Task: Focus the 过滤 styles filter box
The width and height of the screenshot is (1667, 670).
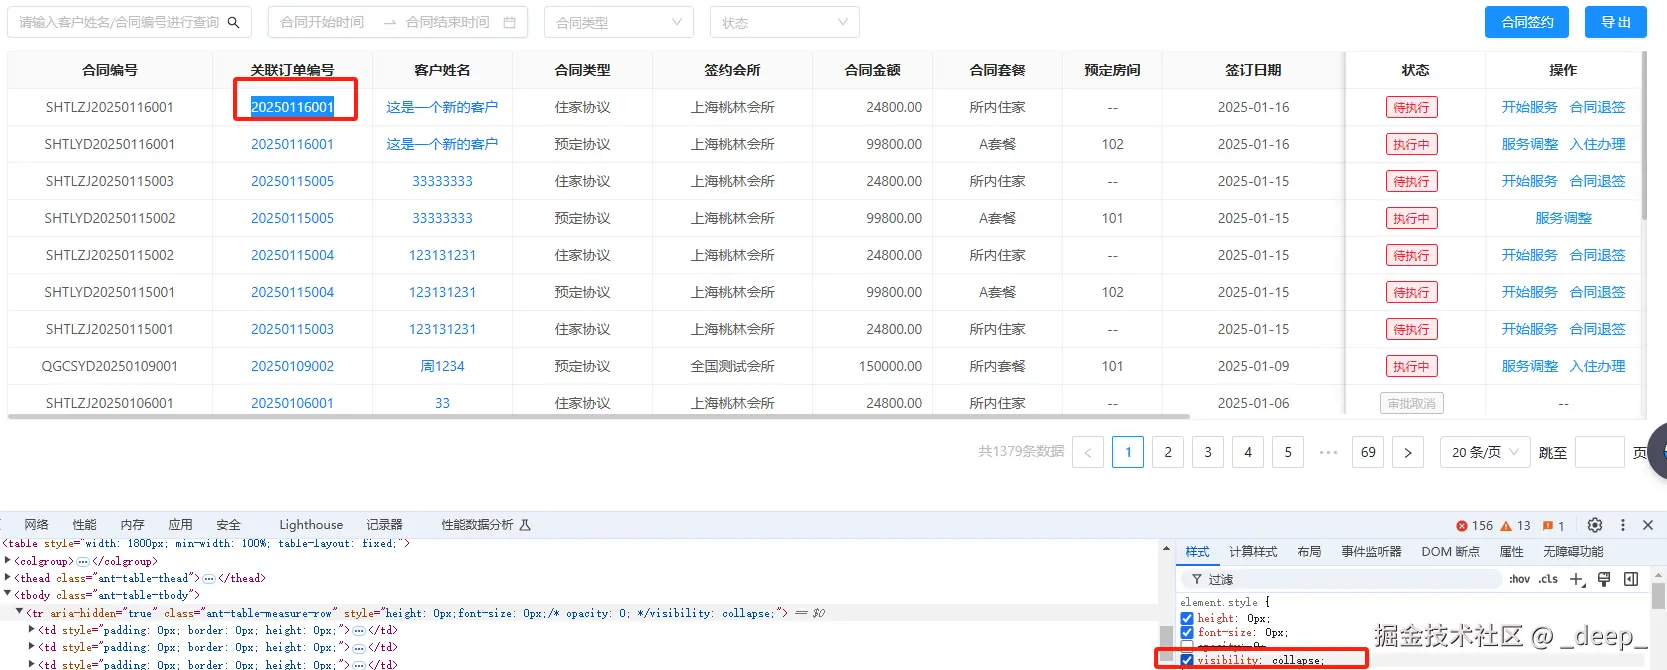Action: (x=1340, y=579)
